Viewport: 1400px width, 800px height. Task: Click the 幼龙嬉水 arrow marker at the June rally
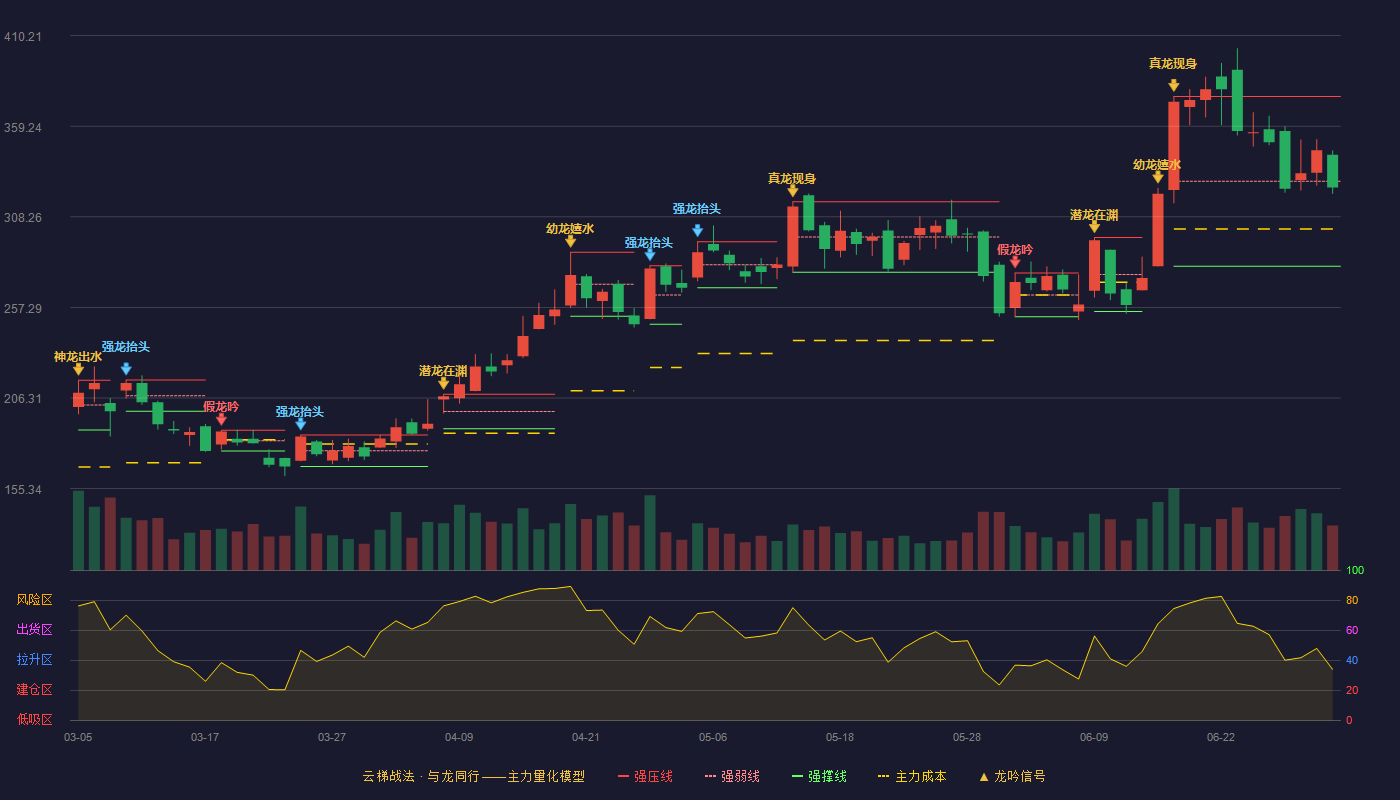1157,177
